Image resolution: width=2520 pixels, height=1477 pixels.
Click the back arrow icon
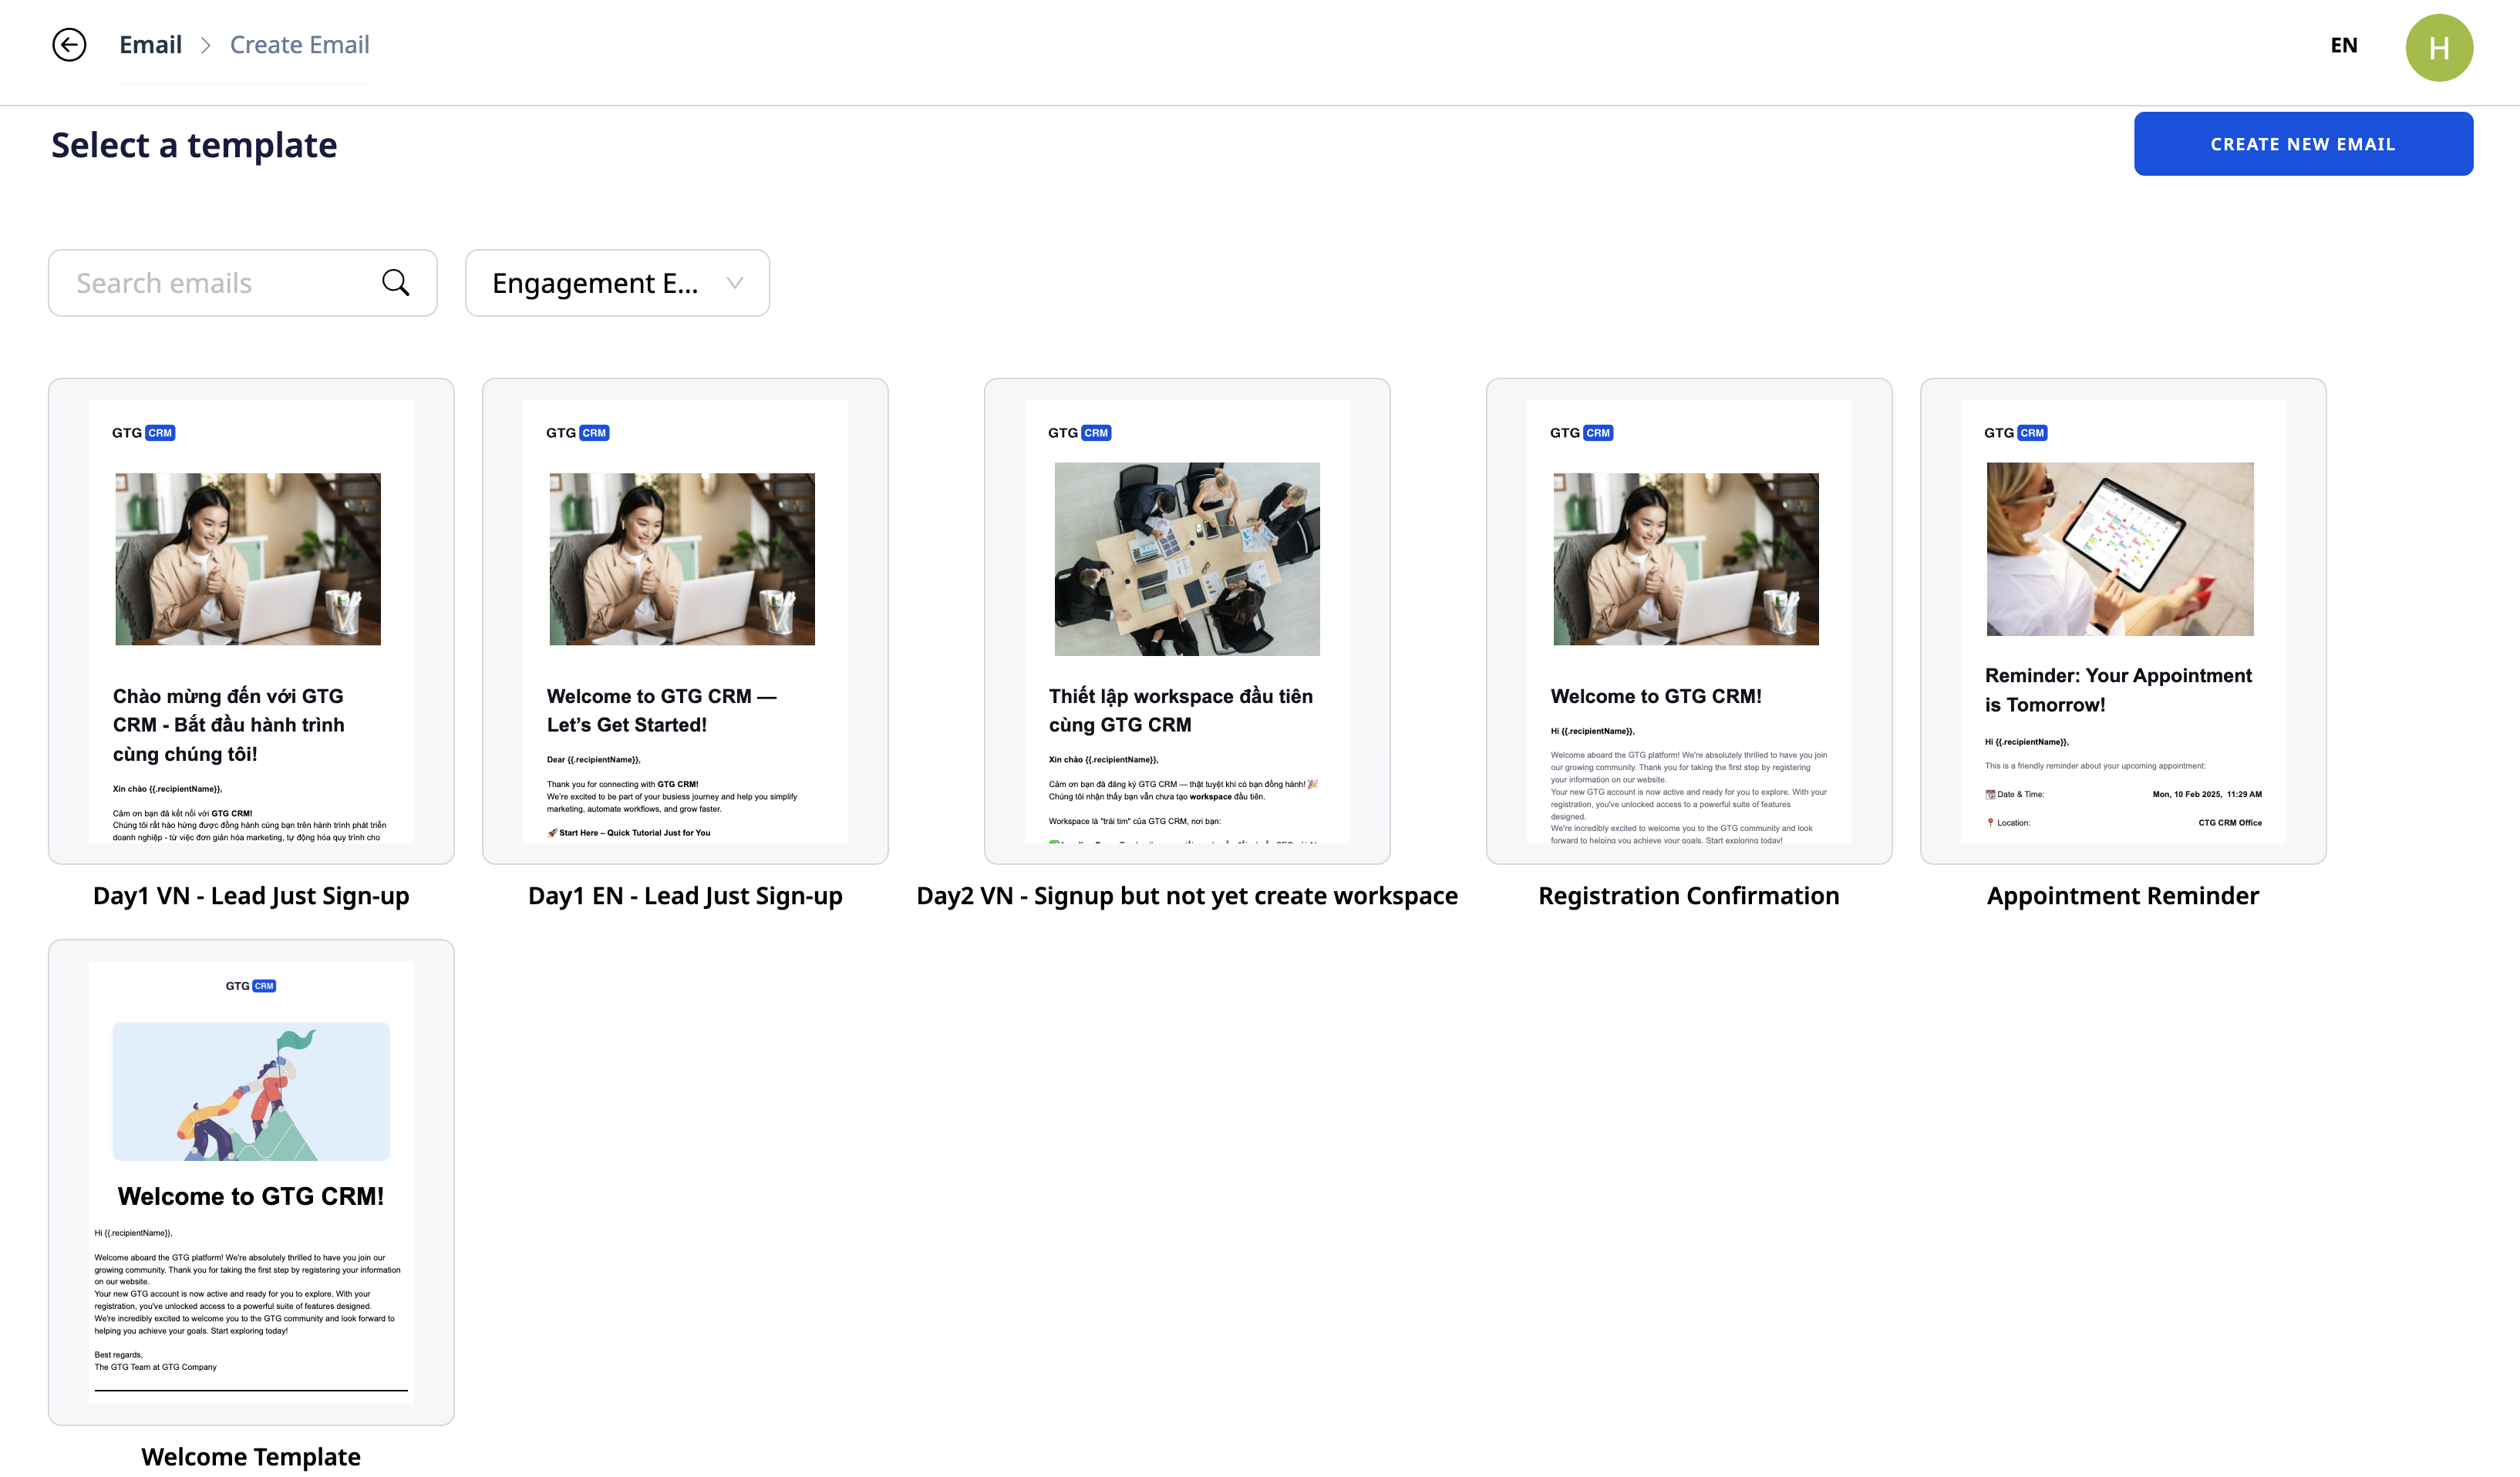point(69,45)
